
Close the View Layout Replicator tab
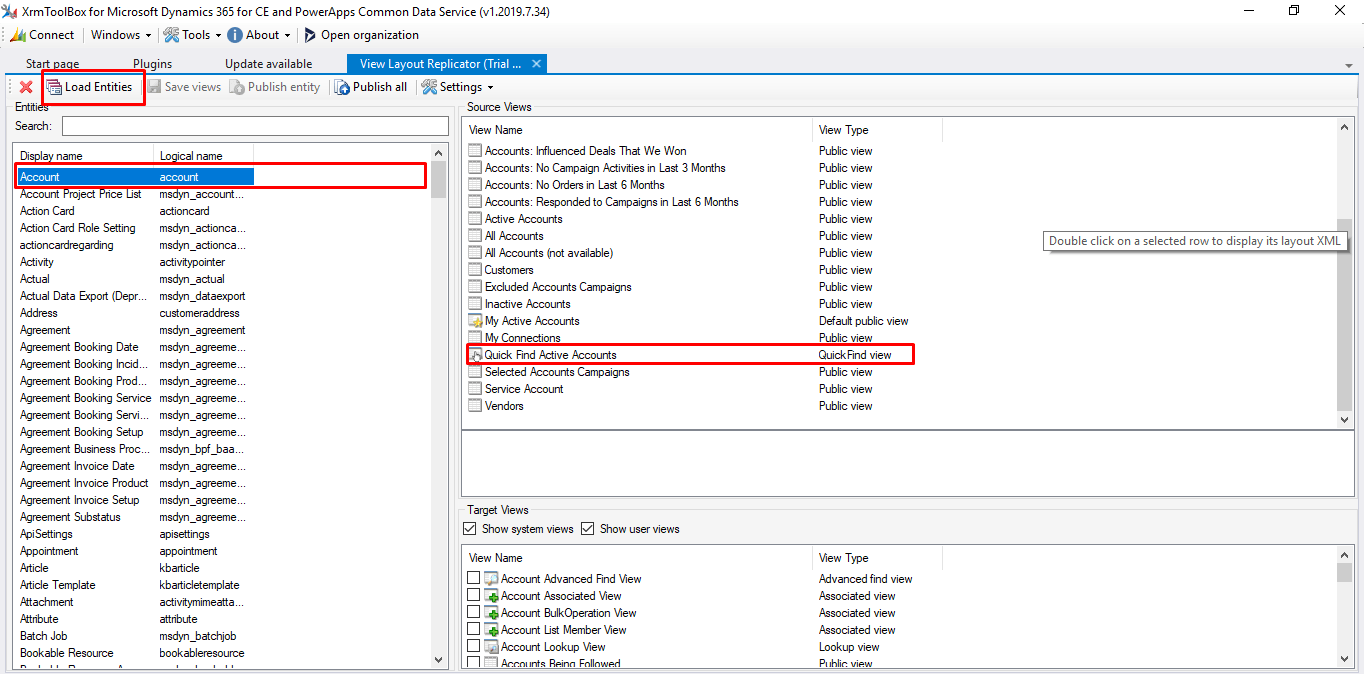537,64
